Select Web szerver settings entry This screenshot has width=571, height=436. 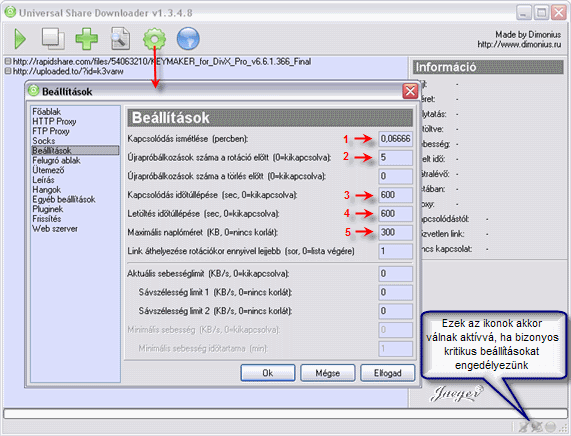click(55, 229)
